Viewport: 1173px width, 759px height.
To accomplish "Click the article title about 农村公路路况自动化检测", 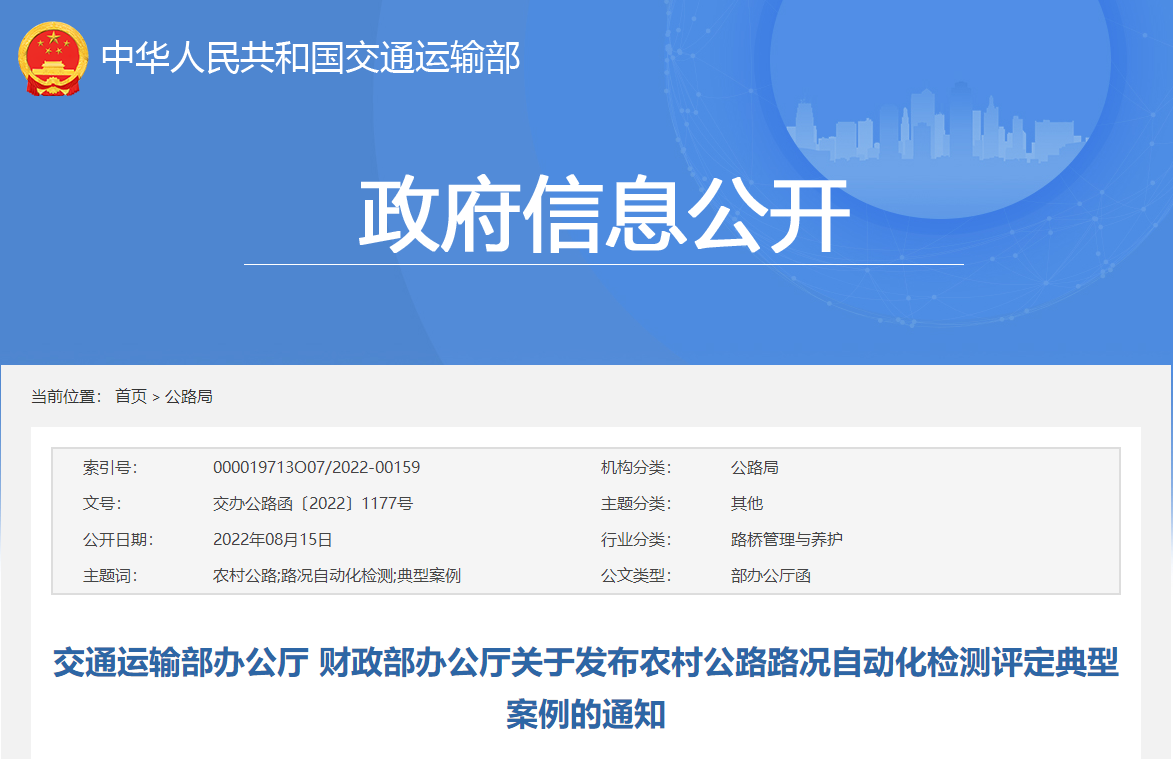I will (x=586, y=688).
